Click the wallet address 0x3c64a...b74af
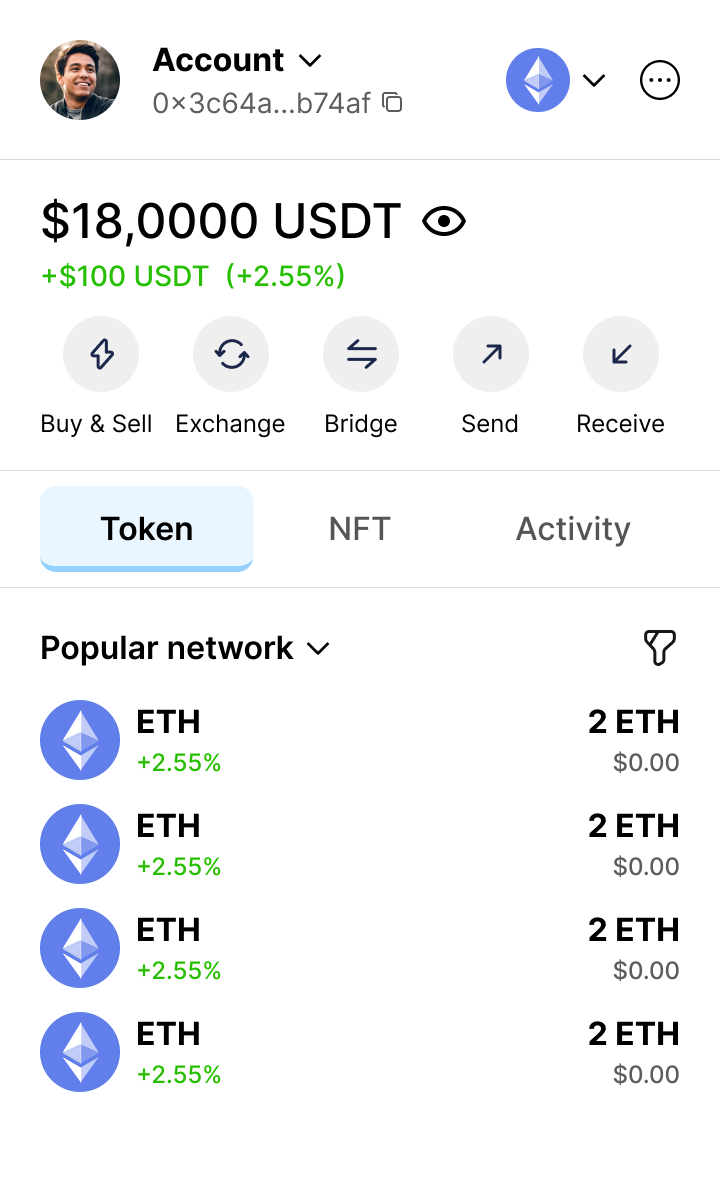The image size is (720, 1200). click(262, 102)
